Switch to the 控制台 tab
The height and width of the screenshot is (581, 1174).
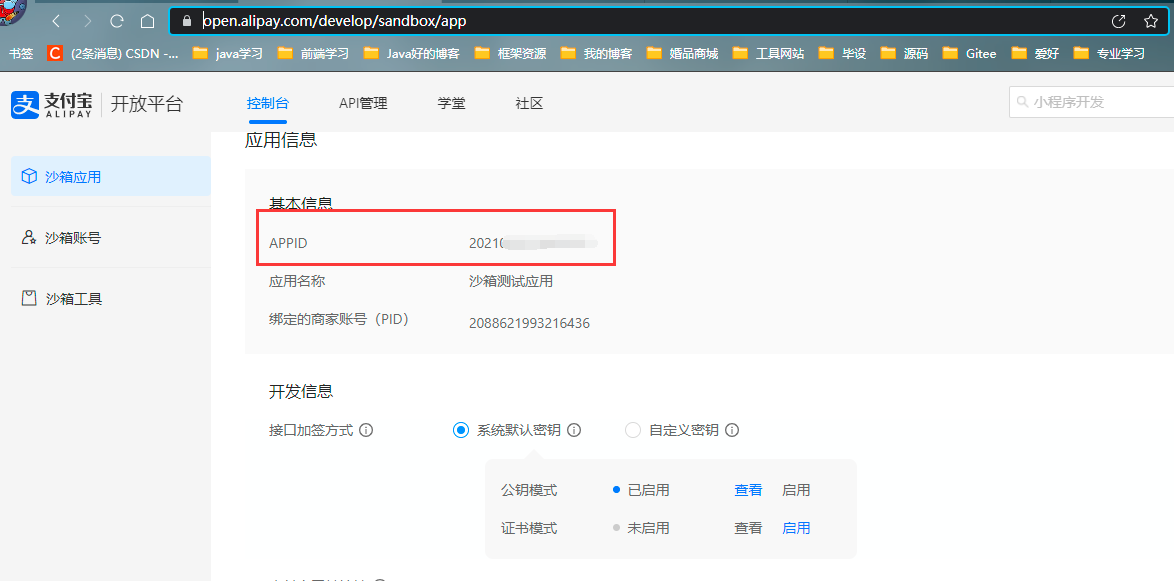coord(268,103)
